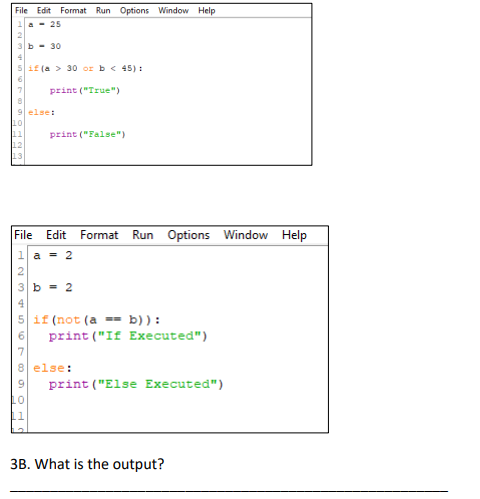Click the 'else:' line in lower editor
The width and height of the screenshot is (480, 499).
coord(52,368)
